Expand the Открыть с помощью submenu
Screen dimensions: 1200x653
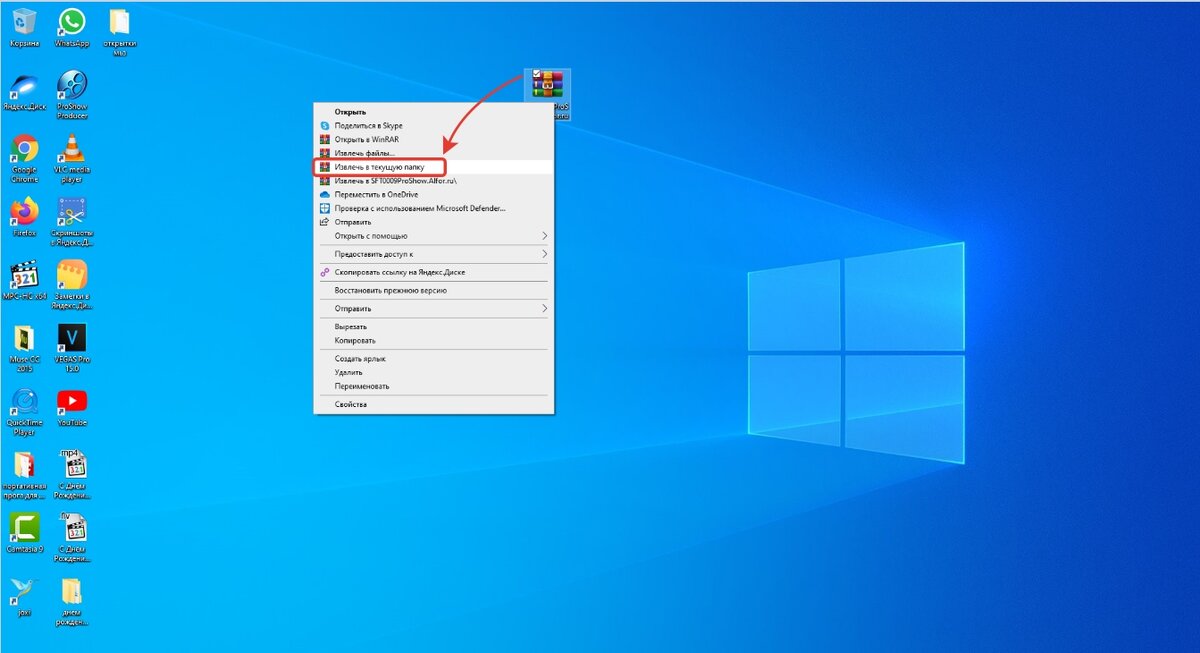pos(434,236)
